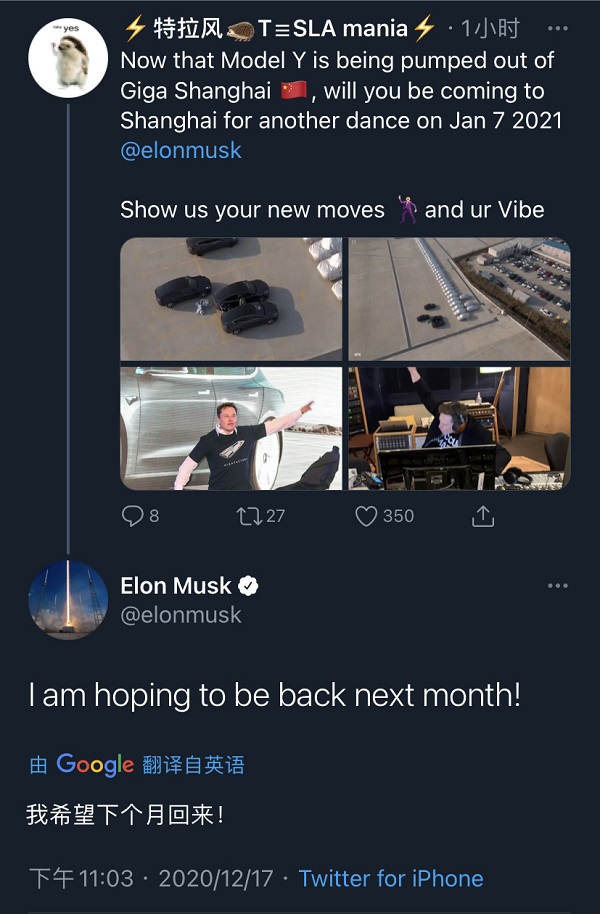The image size is (600, 914).
Task: Click the Elon Musk display name
Action: point(176,586)
